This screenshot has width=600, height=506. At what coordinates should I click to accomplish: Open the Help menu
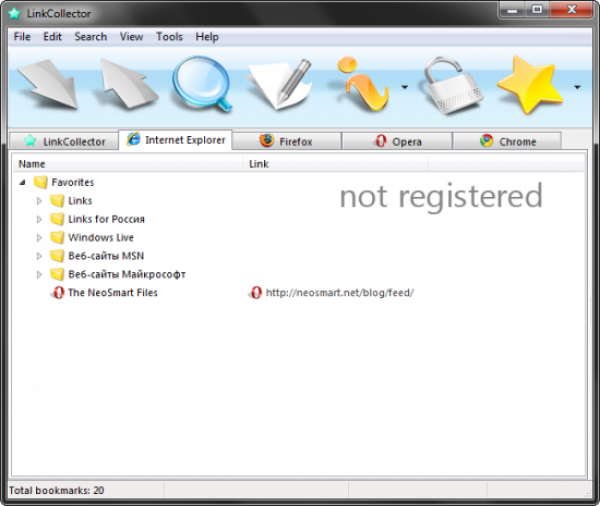click(x=207, y=37)
